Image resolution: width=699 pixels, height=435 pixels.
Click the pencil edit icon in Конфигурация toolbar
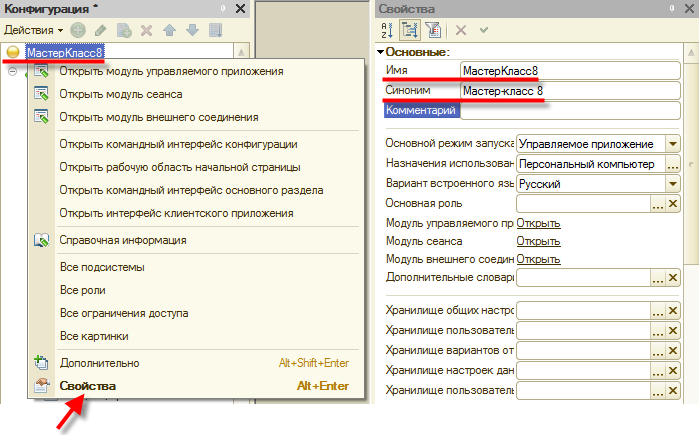[100, 31]
